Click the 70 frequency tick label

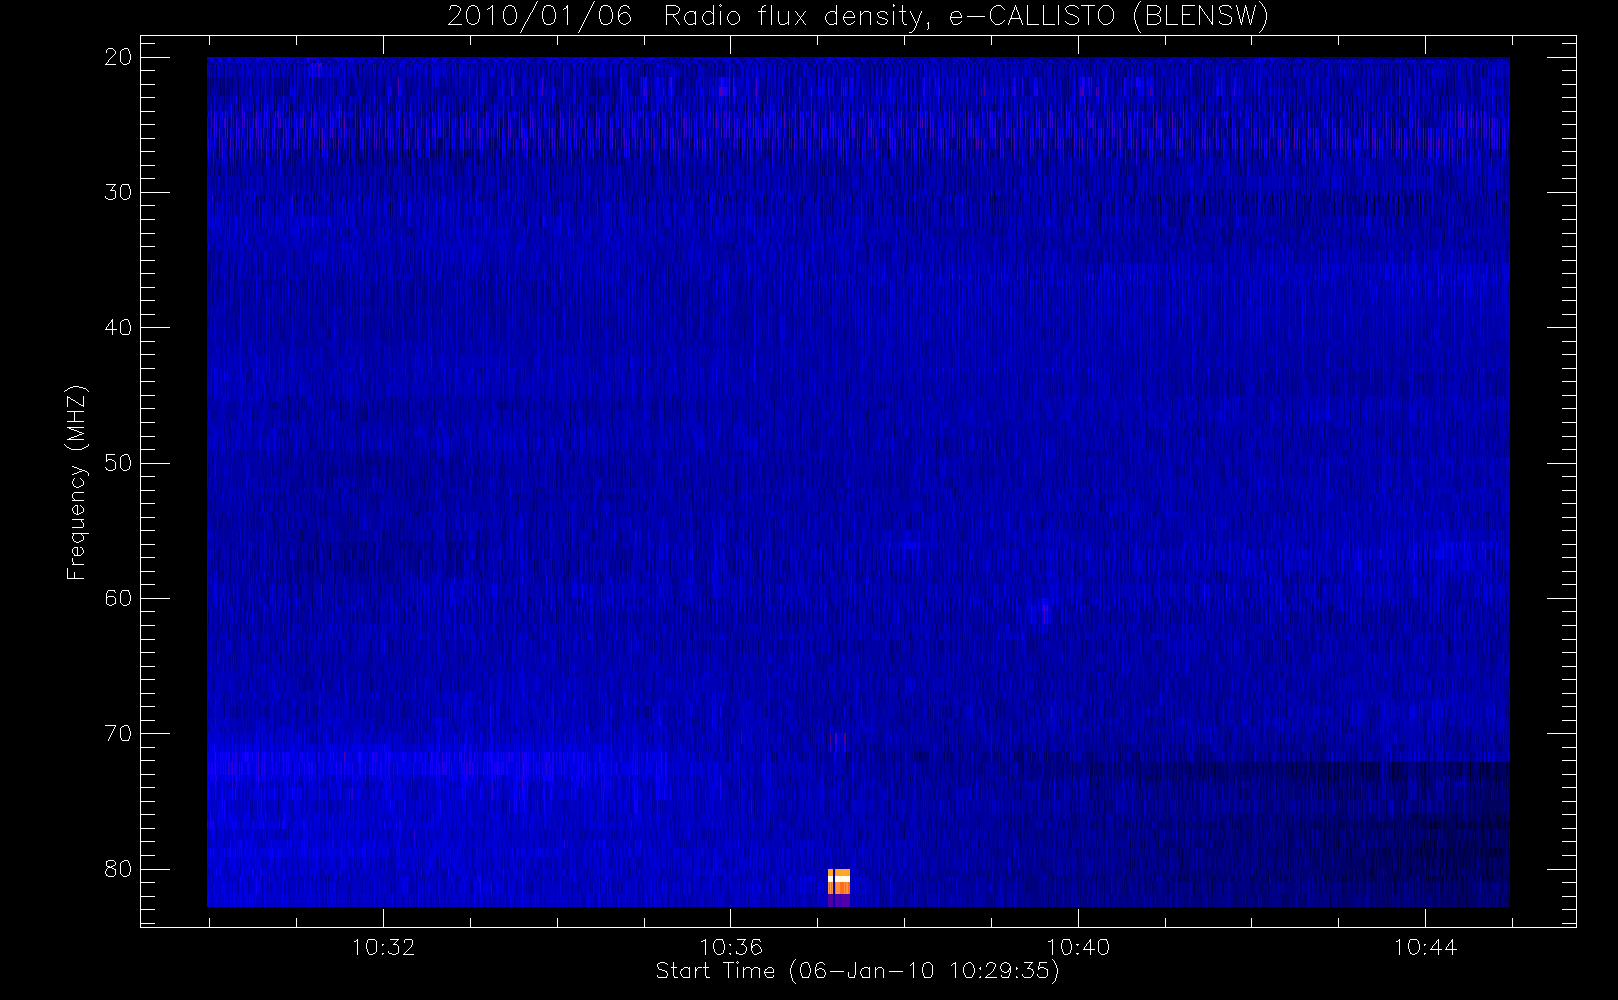click(x=118, y=733)
